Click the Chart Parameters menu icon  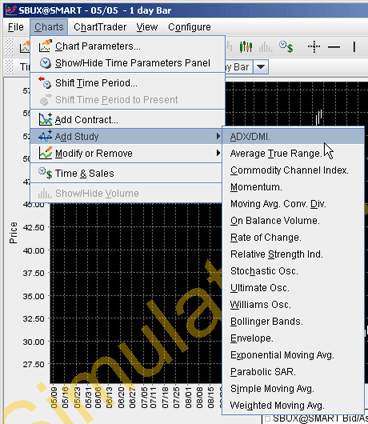point(45,46)
